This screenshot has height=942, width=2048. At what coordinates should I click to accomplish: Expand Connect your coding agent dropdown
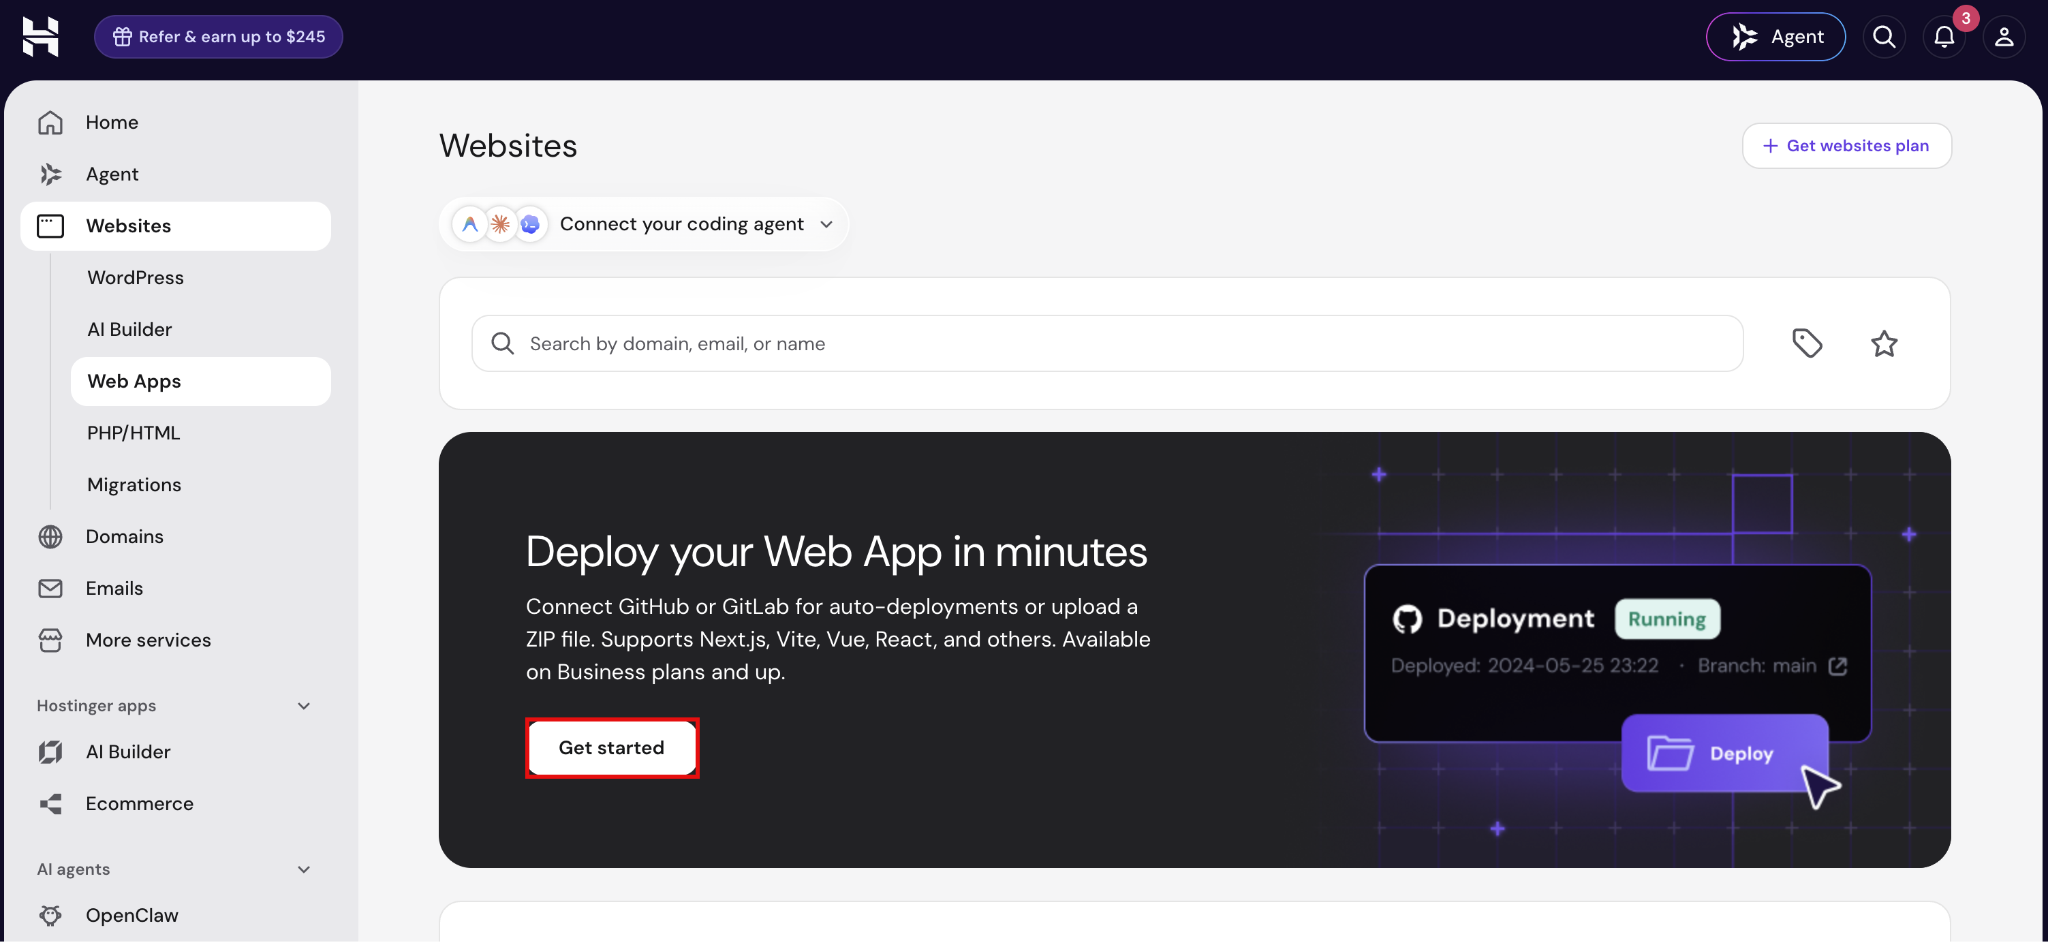pos(644,224)
